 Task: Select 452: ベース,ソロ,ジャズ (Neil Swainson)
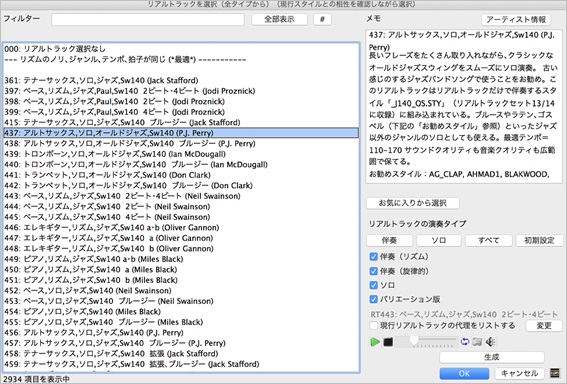click(x=181, y=290)
